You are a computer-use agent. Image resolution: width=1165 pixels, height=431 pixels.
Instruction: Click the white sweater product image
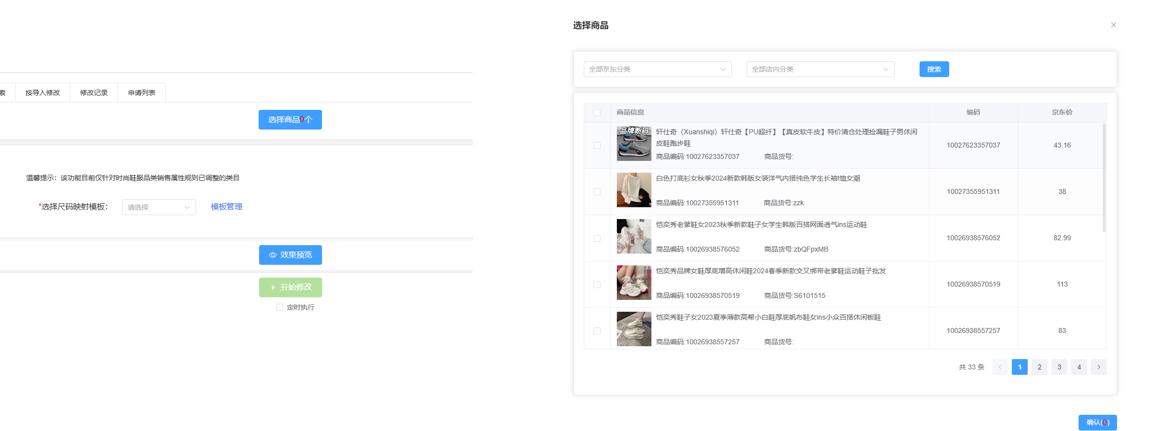633,191
